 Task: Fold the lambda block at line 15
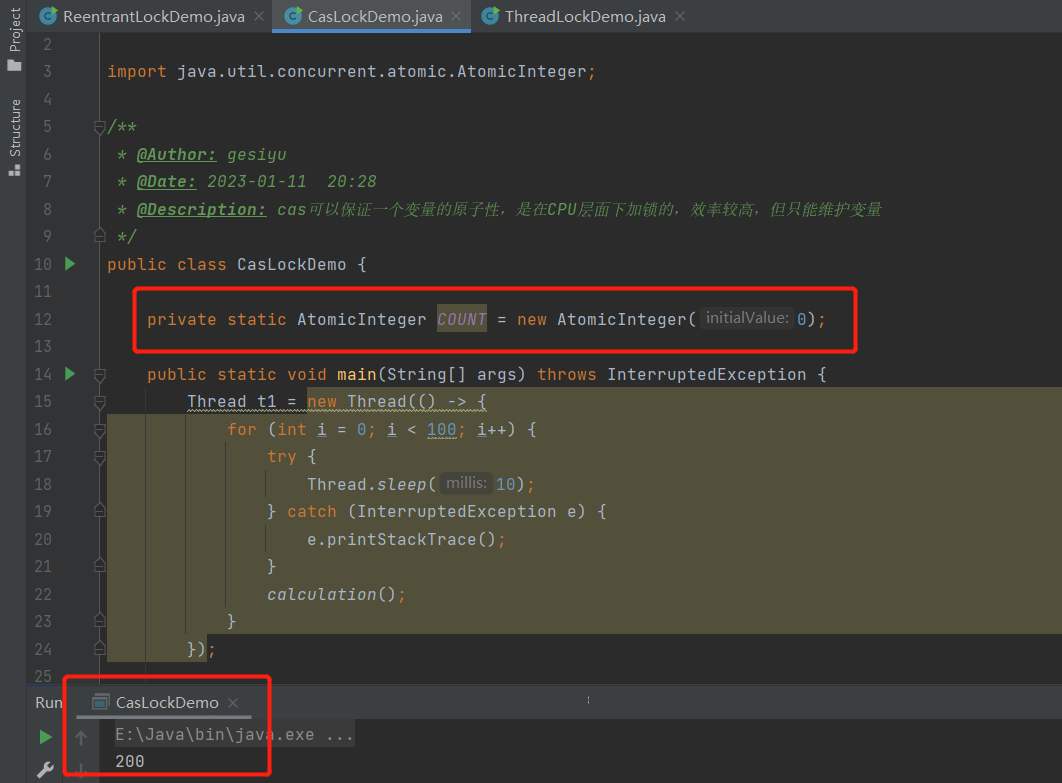coord(100,402)
